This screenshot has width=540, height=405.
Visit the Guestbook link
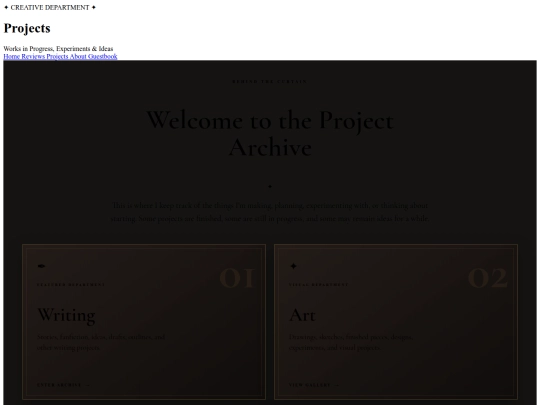103,56
